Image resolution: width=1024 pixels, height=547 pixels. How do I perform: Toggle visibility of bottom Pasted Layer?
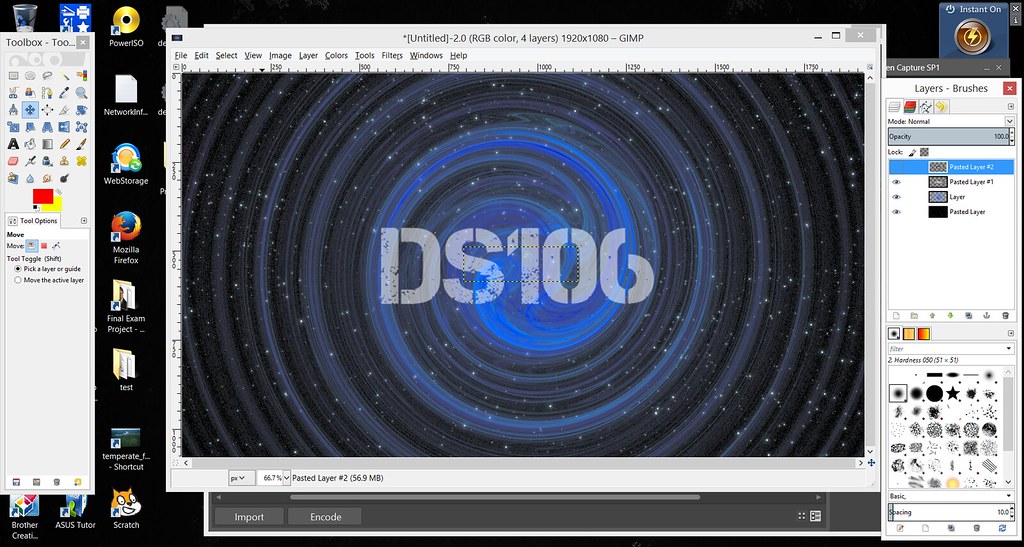pos(896,212)
